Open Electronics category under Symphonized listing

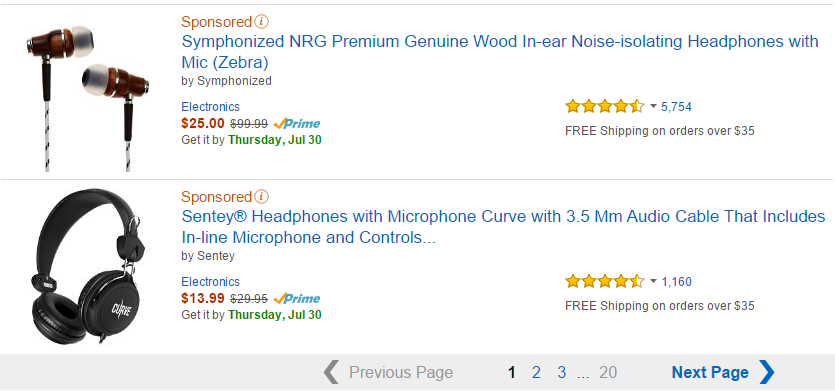click(x=210, y=107)
